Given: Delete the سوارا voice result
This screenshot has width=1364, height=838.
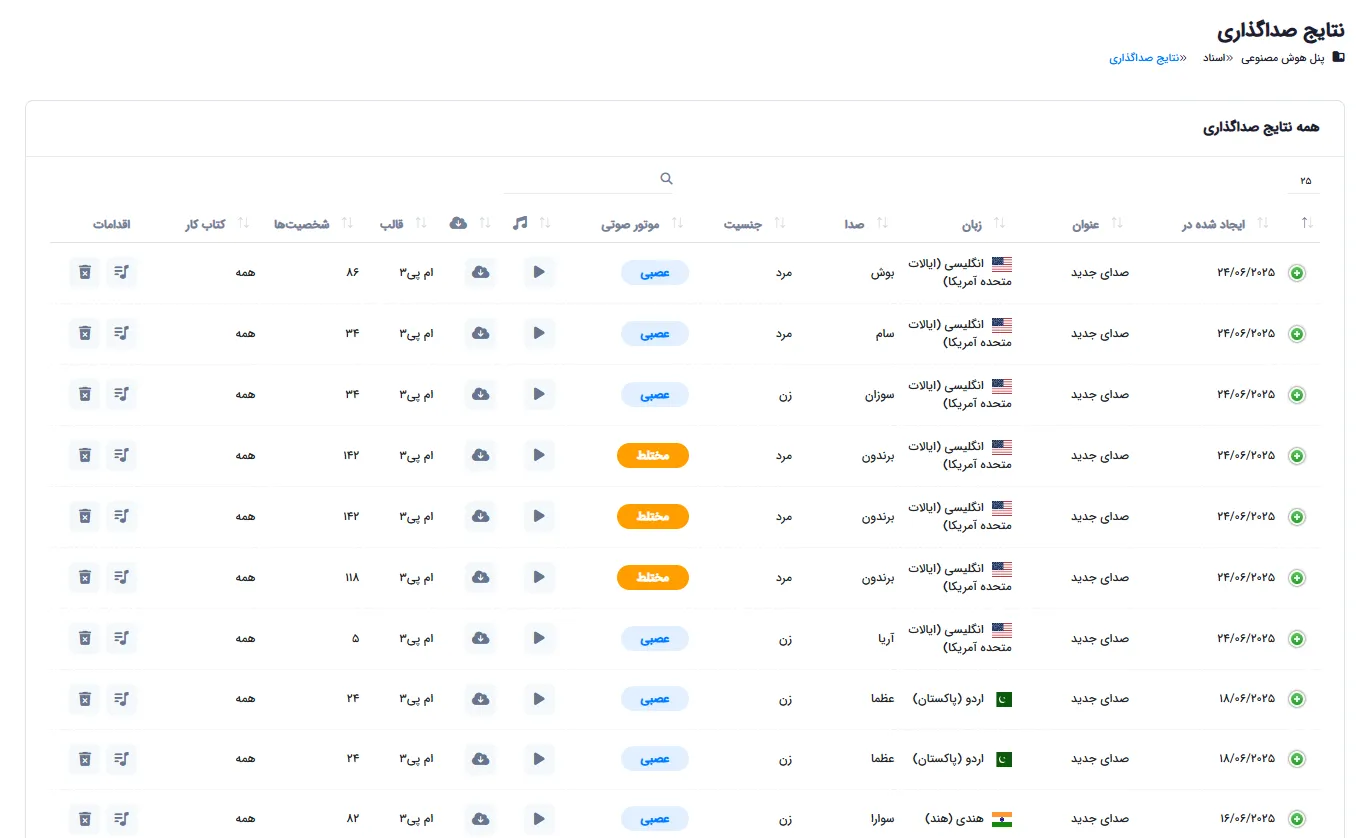Looking at the screenshot, I should (85, 819).
